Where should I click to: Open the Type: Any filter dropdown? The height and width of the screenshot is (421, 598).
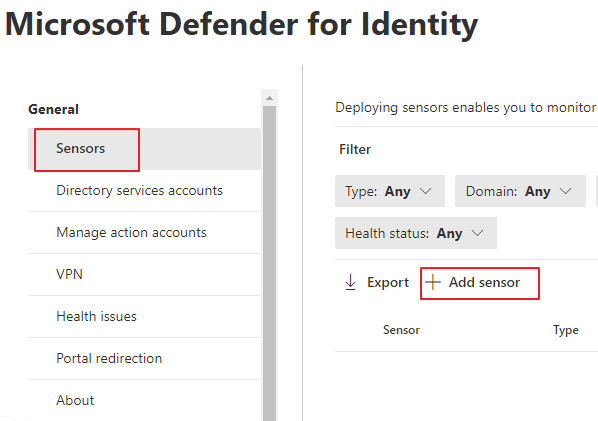(x=390, y=191)
